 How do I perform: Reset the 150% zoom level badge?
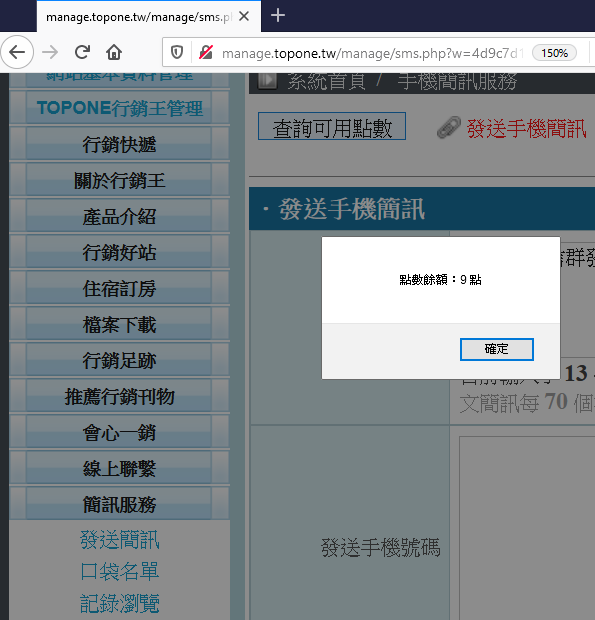click(554, 53)
